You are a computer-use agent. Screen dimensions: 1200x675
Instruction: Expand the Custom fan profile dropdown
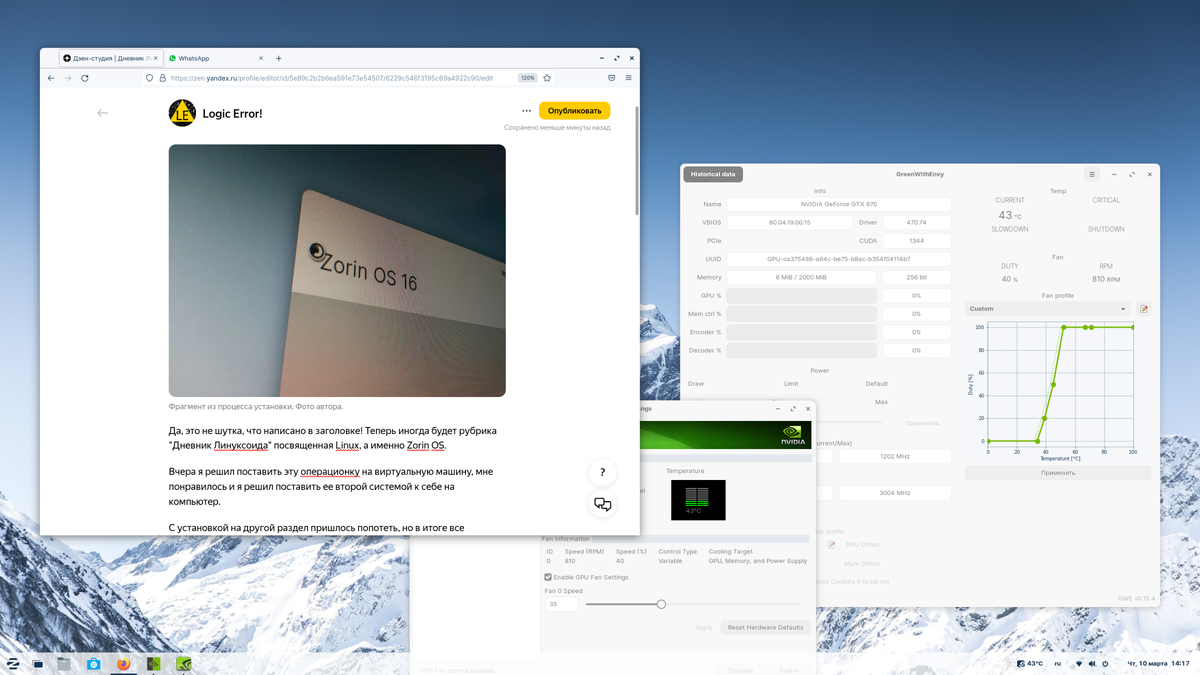pos(1047,309)
